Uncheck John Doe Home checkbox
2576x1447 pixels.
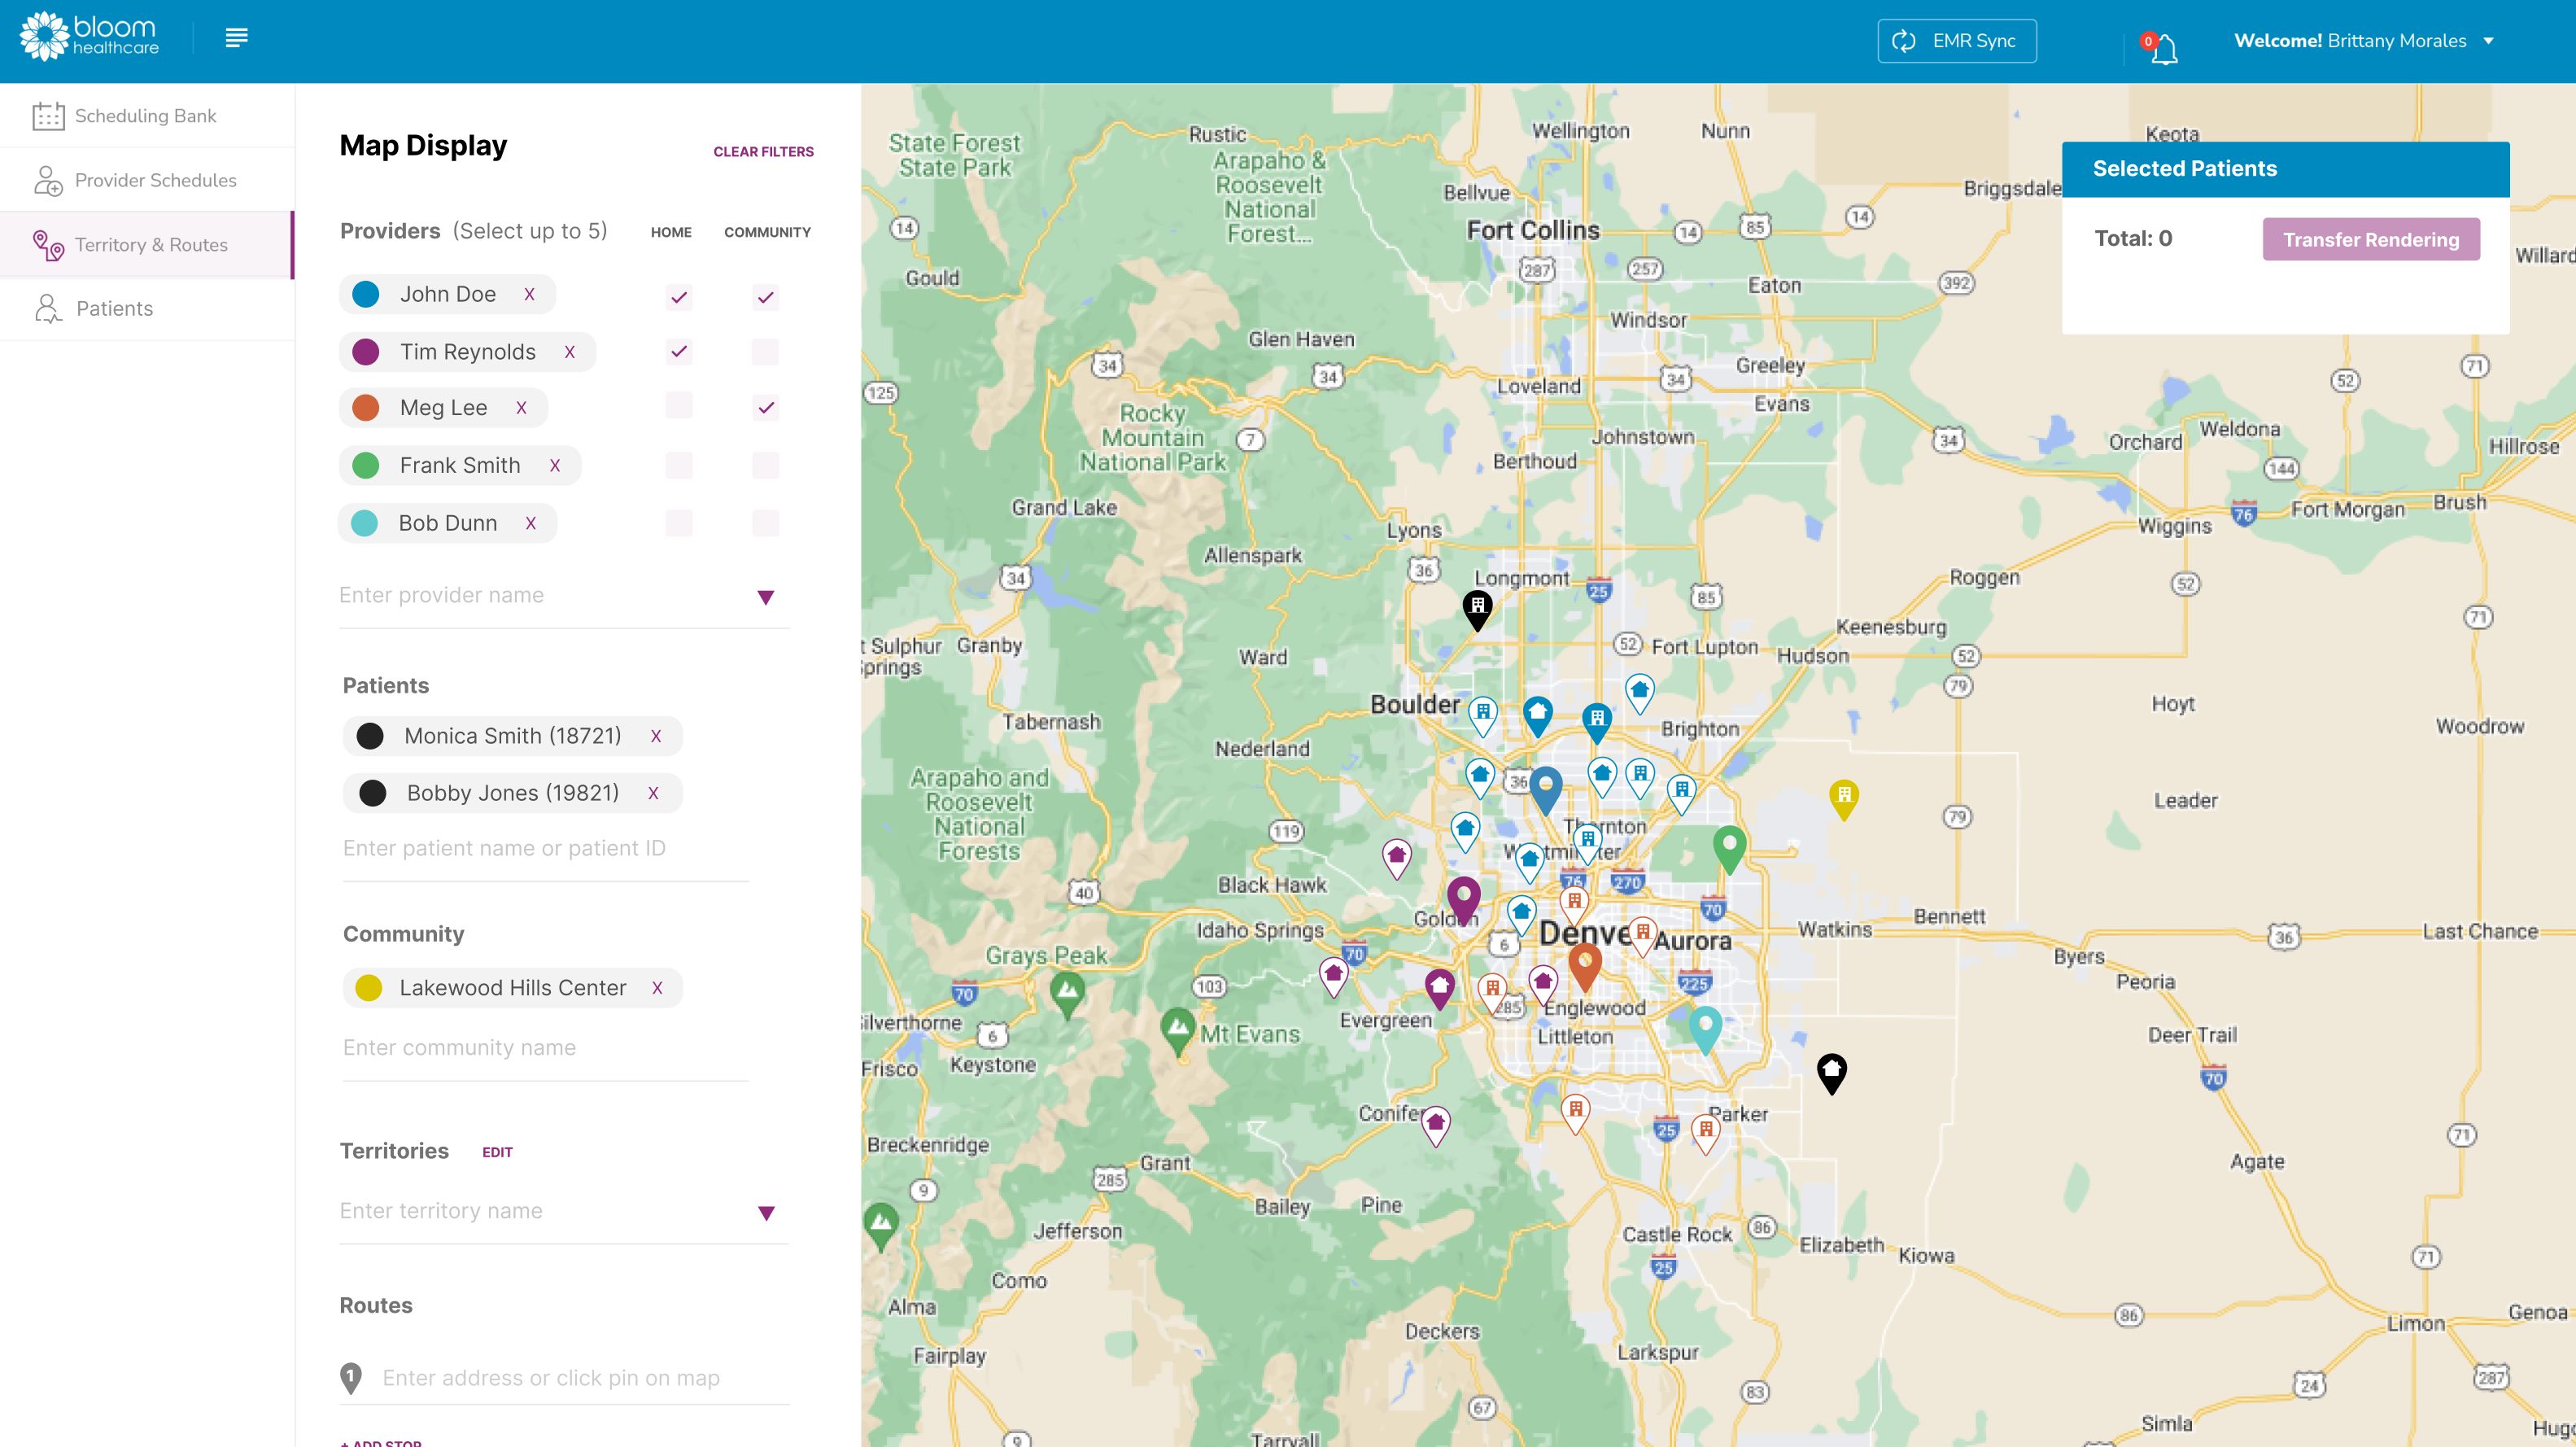click(x=679, y=297)
